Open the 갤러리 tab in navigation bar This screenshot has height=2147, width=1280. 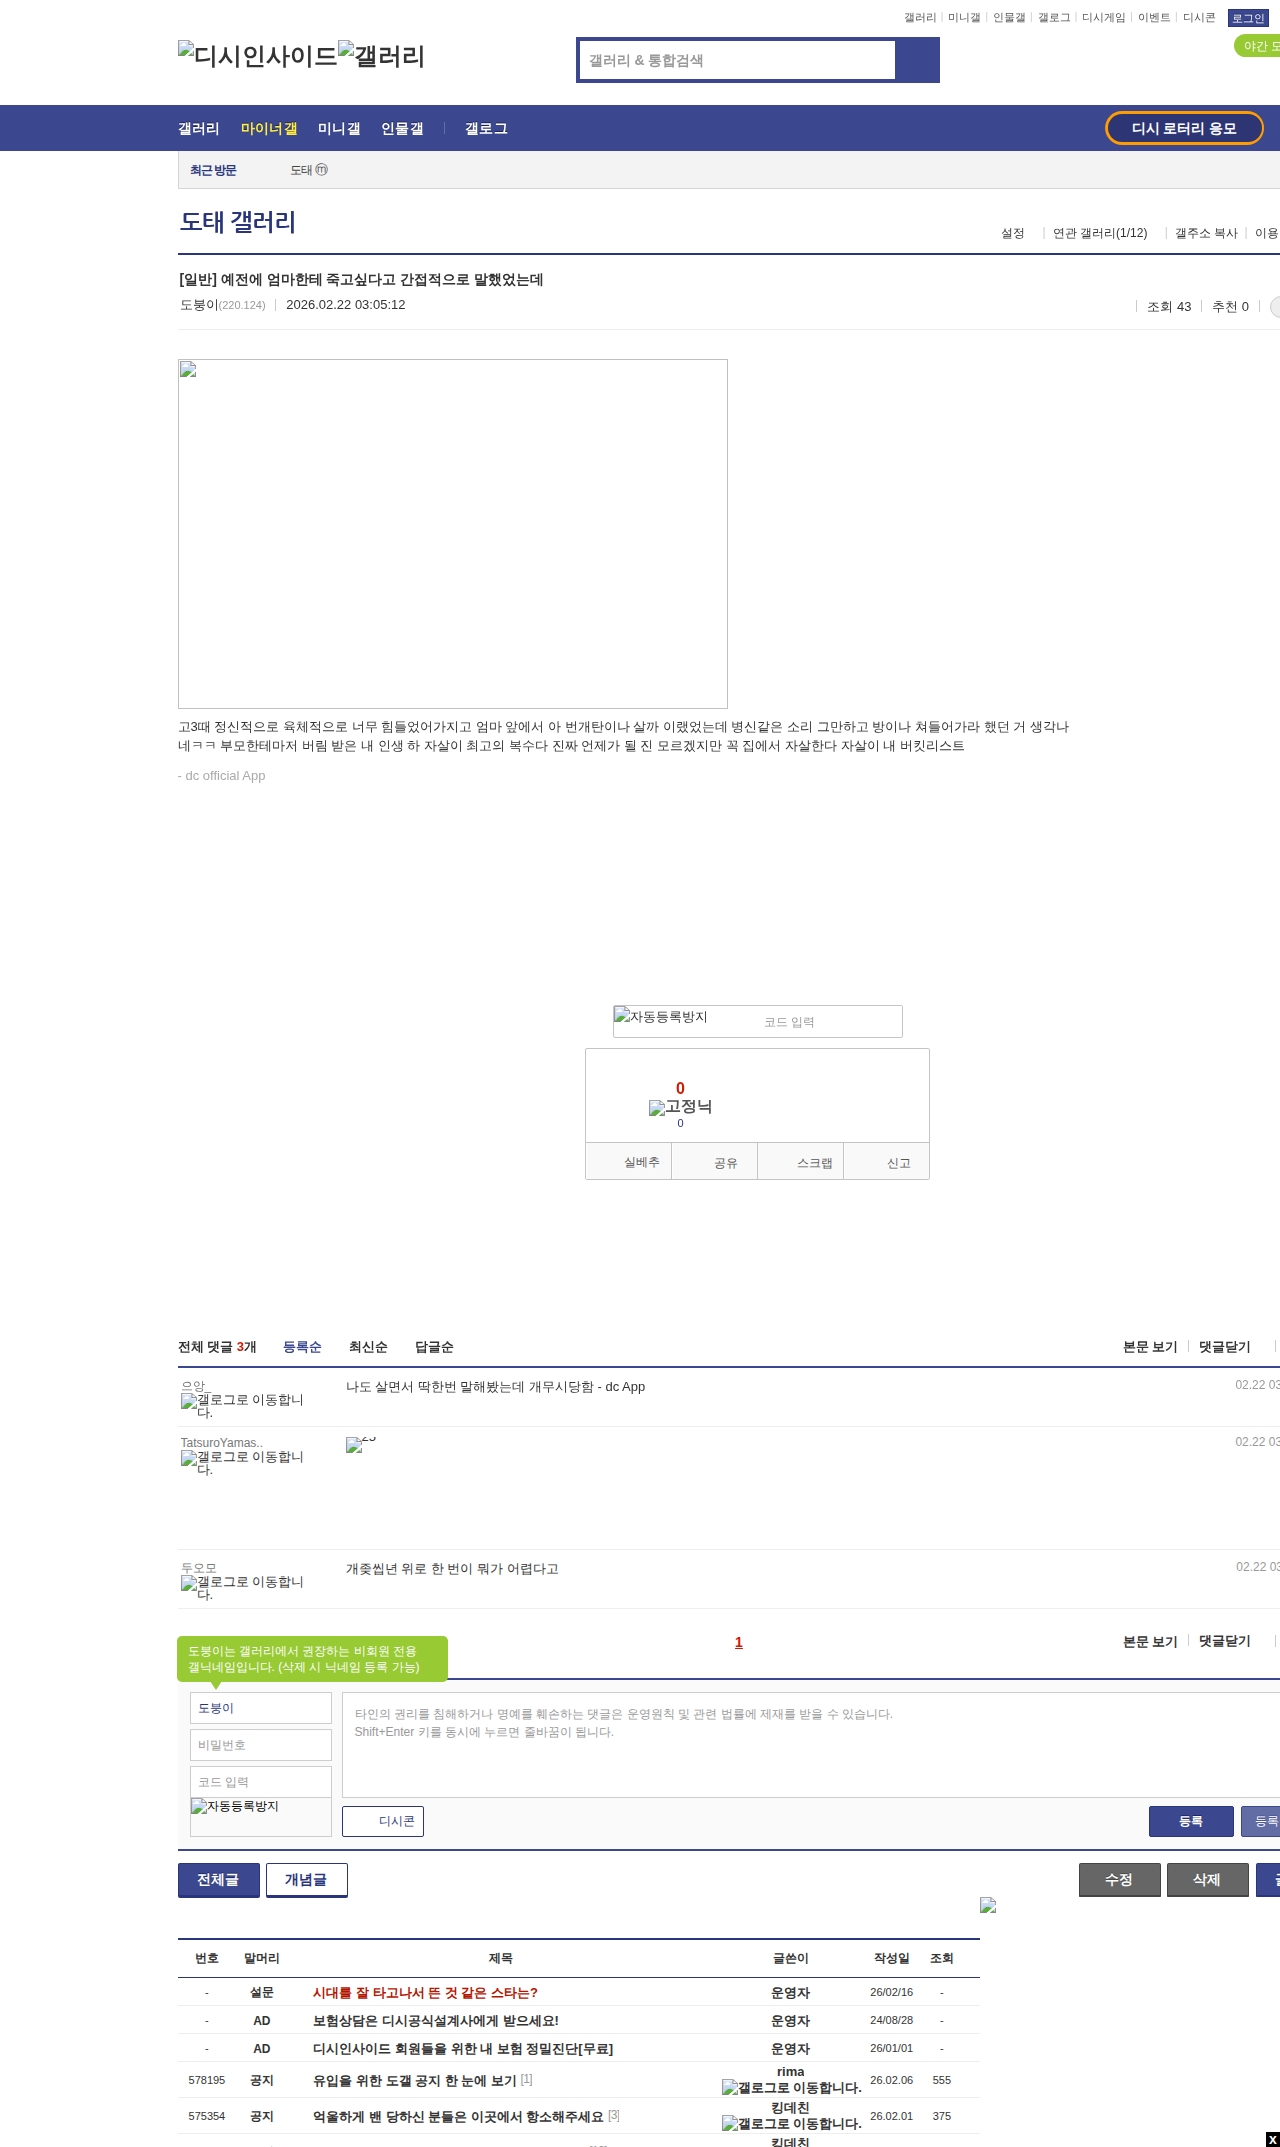[x=199, y=128]
